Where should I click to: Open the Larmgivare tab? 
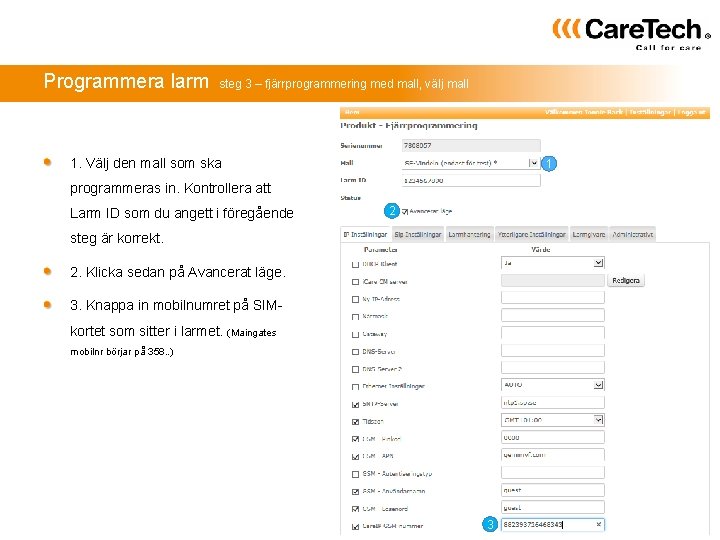click(589, 234)
